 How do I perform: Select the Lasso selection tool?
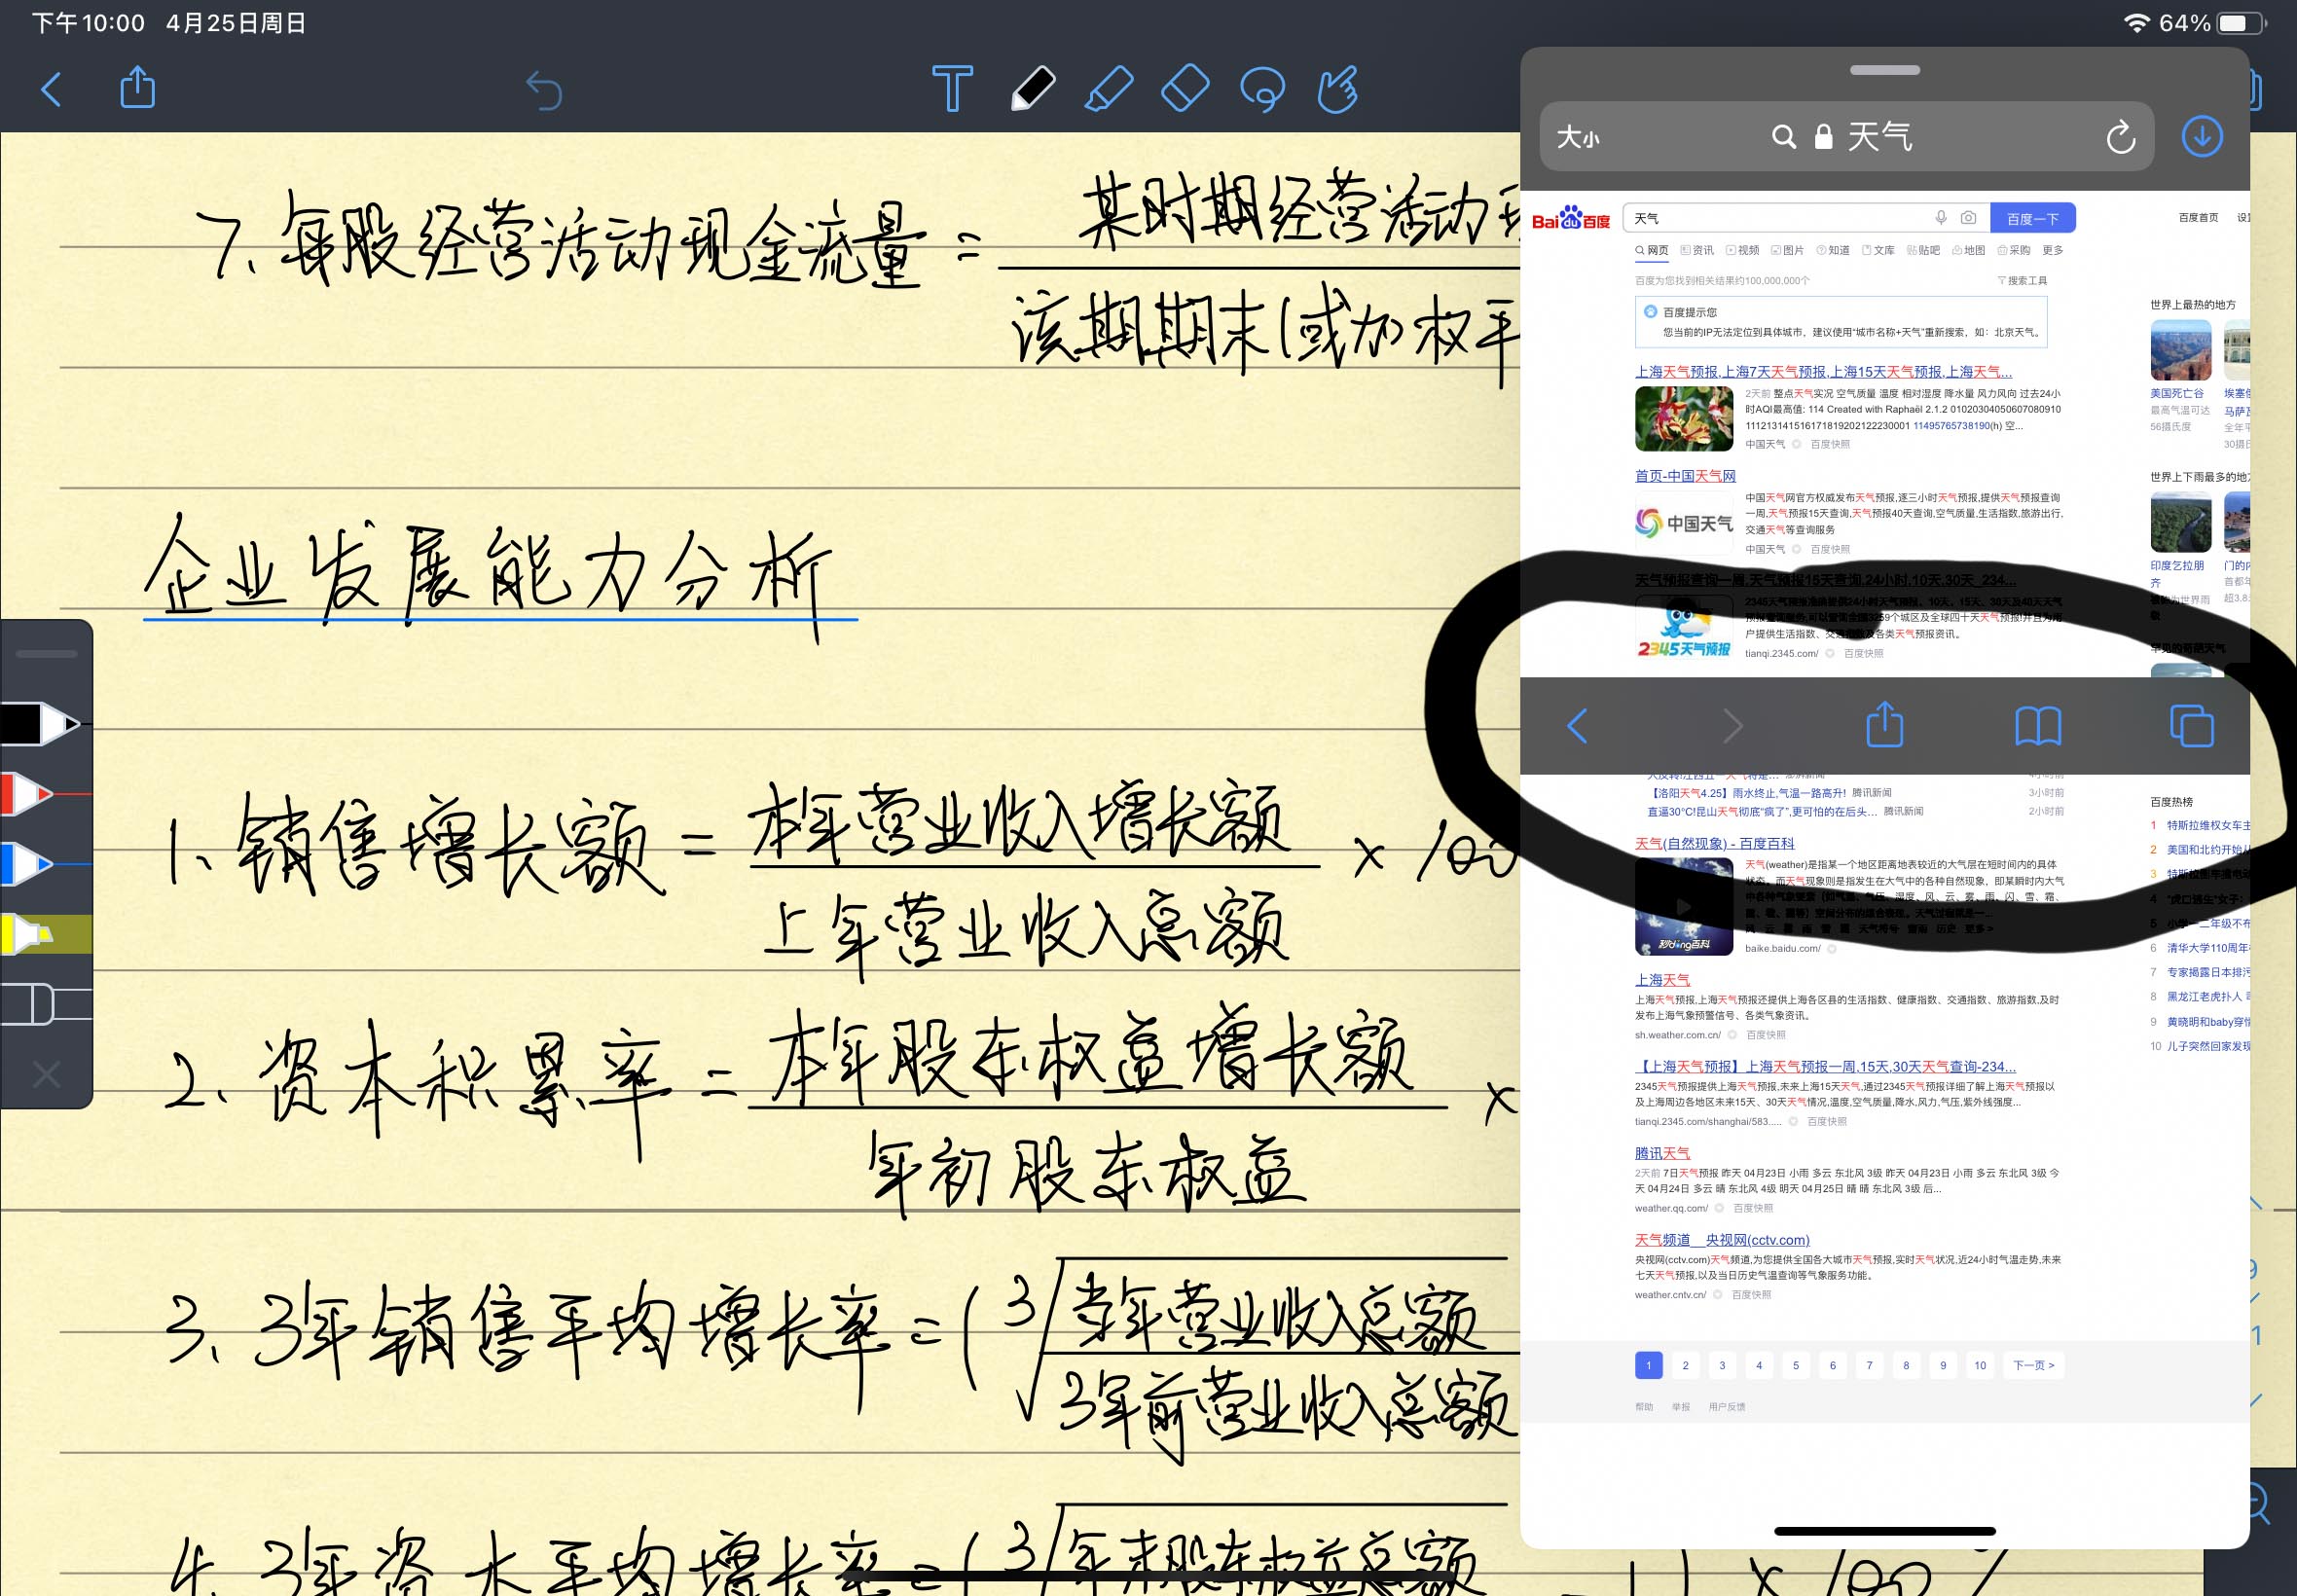pos(1262,89)
